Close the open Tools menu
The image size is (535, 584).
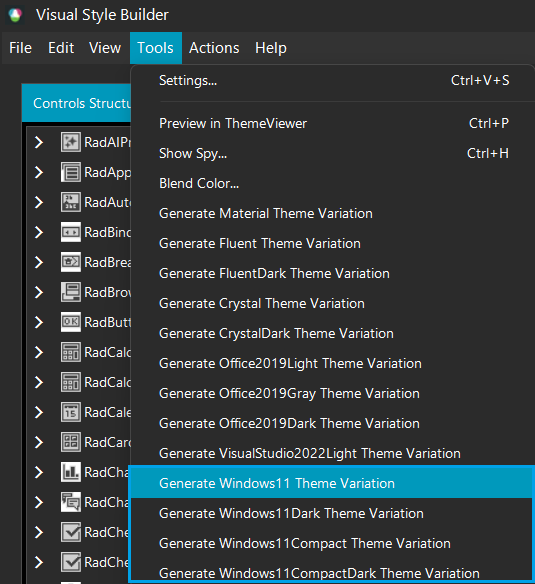pyautogui.click(x=156, y=48)
